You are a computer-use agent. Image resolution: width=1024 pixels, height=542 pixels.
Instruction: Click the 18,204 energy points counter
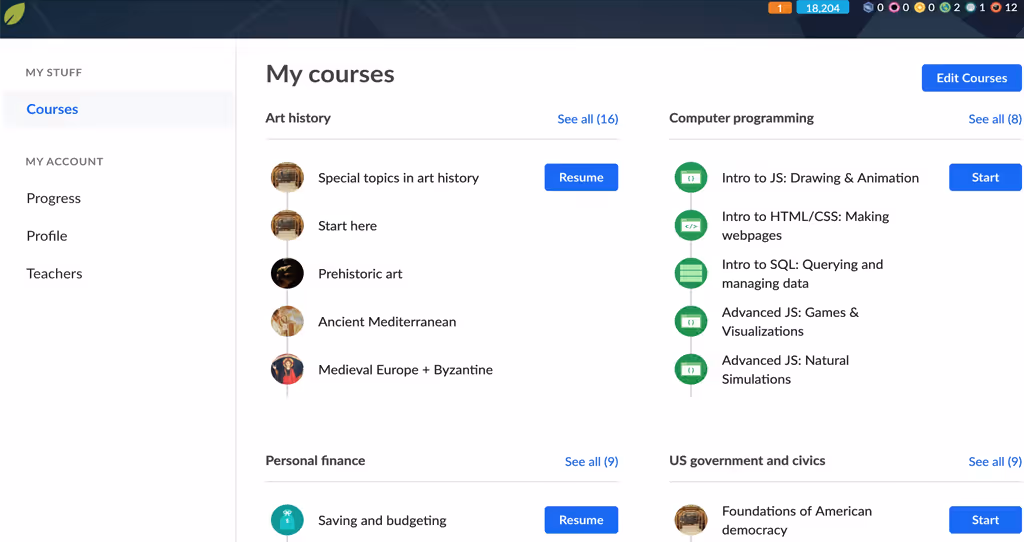tap(823, 8)
